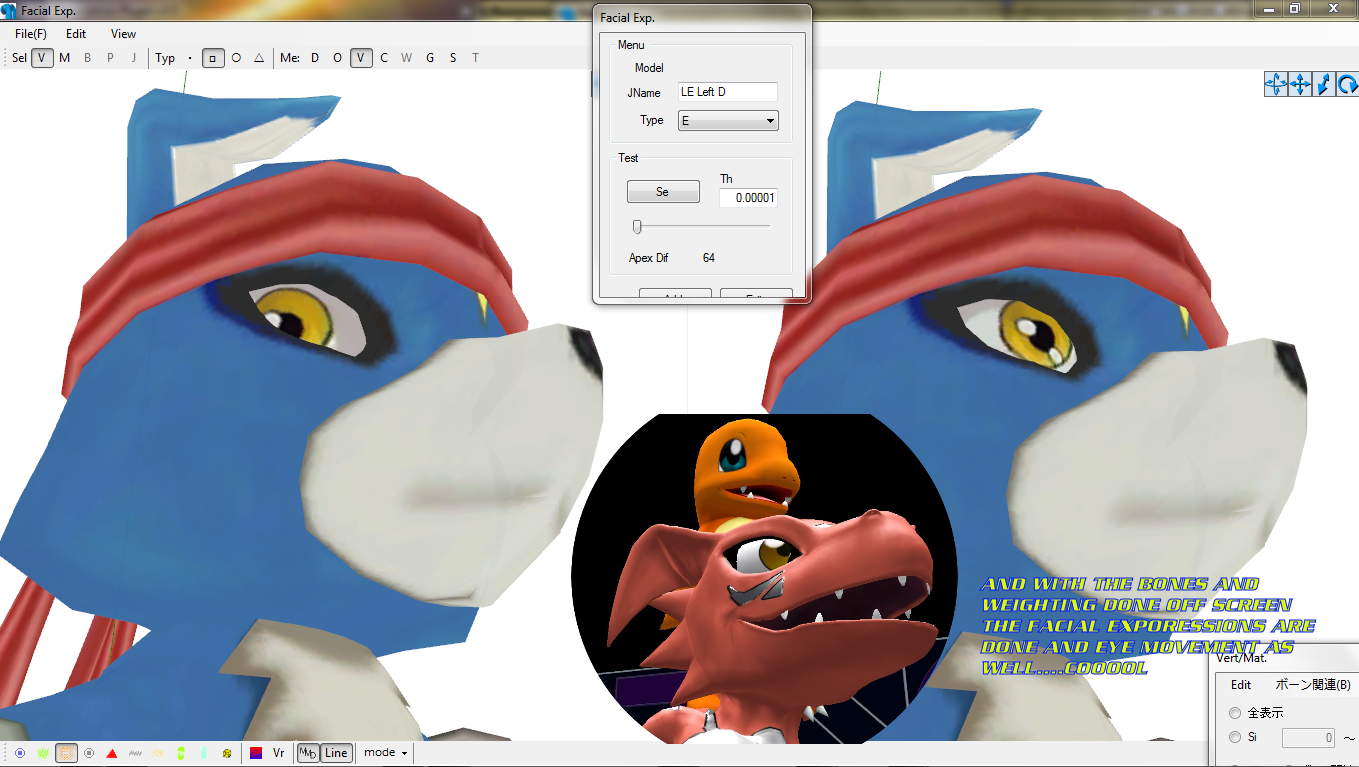
Task: Click the Model label in Menu group
Action: coord(649,68)
